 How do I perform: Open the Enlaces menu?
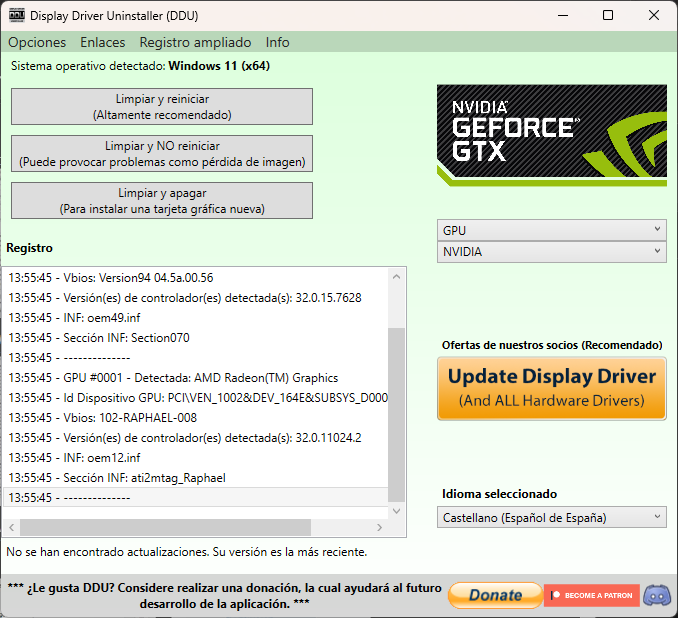(x=102, y=42)
